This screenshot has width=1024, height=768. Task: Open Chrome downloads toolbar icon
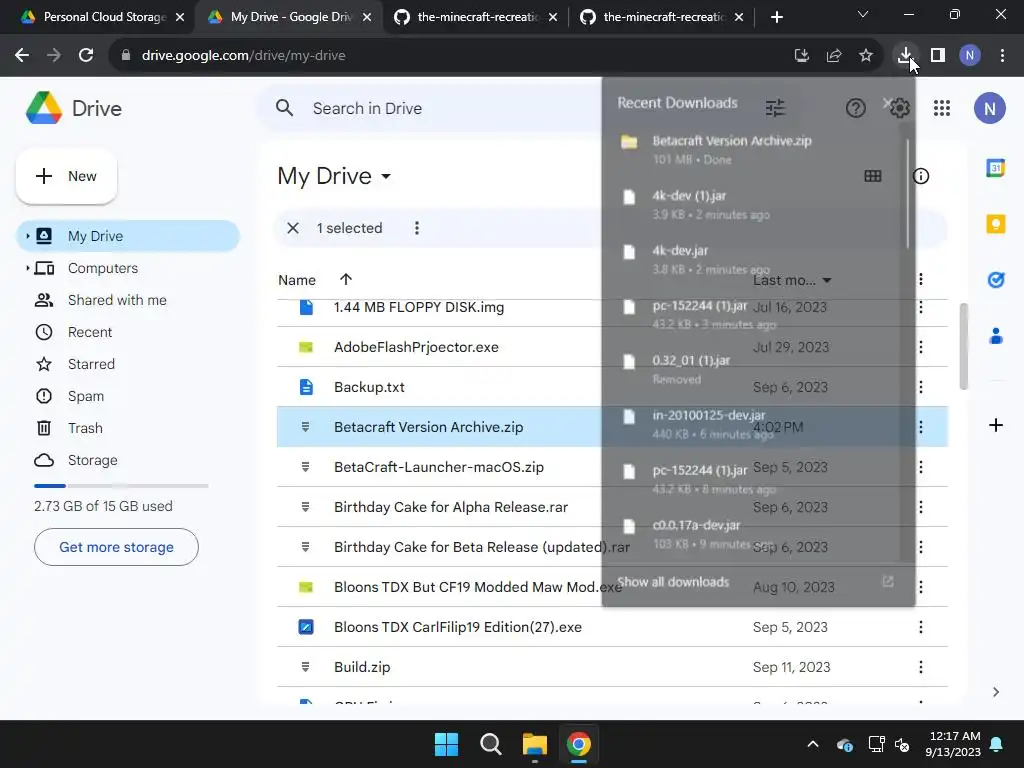(904, 56)
